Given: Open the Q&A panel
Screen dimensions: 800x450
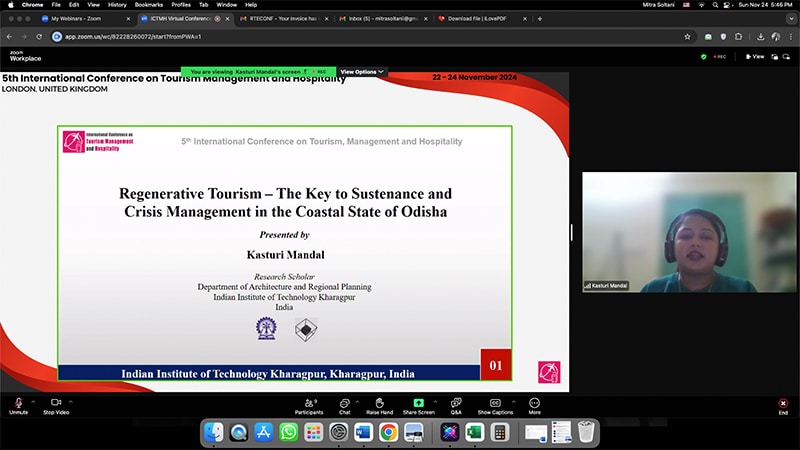Looking at the screenshot, I should point(456,402).
